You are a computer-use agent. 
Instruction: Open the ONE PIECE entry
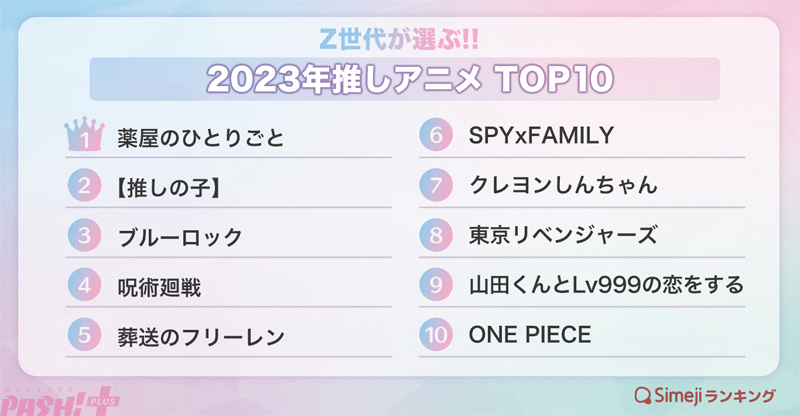pos(530,335)
